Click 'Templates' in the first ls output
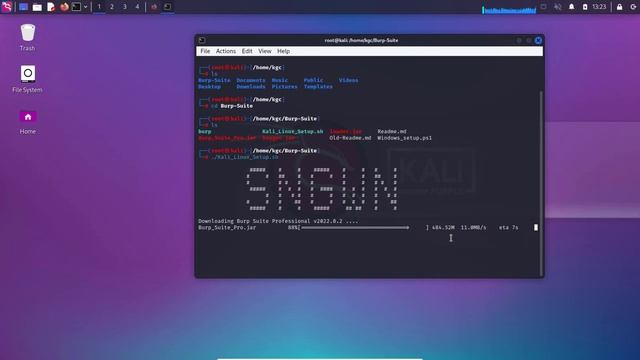This screenshot has width=640, height=360. 318,87
